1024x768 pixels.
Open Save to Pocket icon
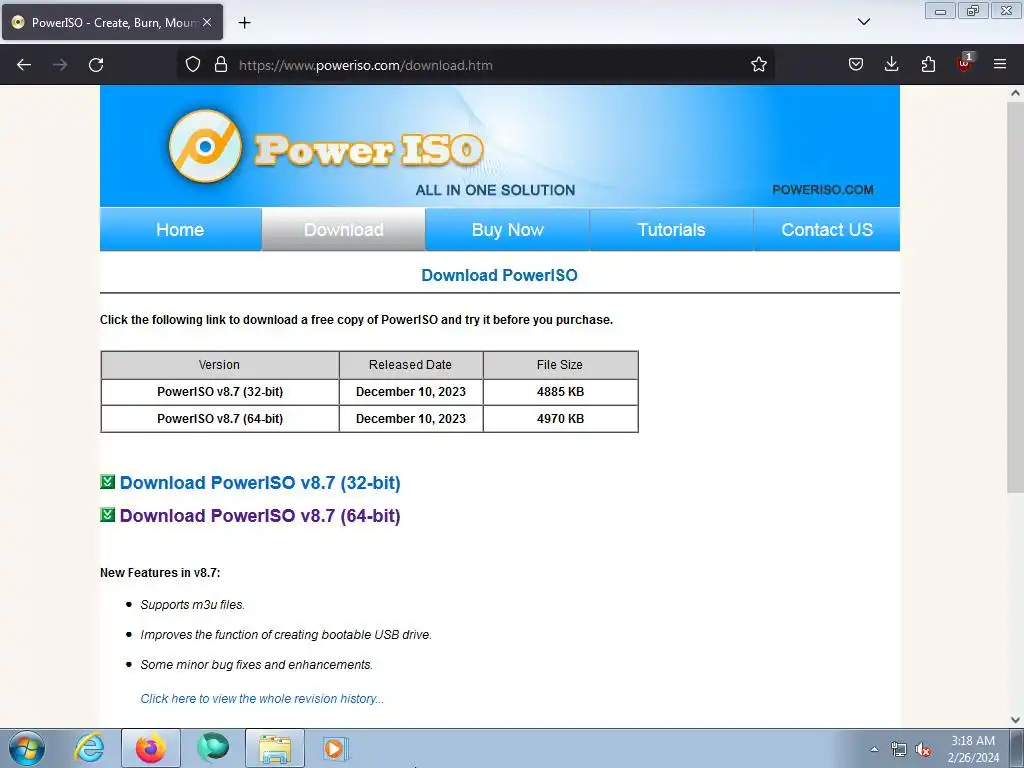tap(856, 65)
